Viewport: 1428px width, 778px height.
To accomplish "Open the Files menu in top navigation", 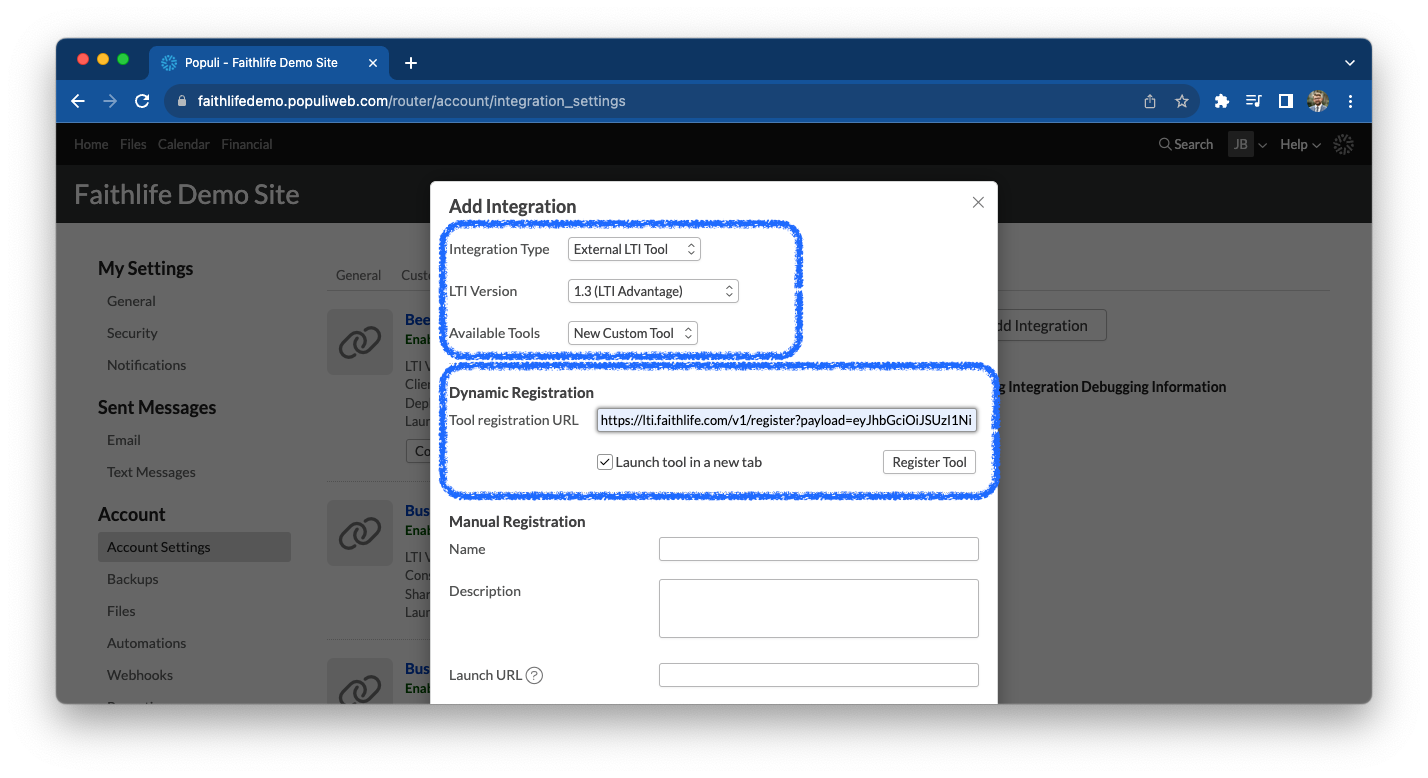I will tap(133, 144).
